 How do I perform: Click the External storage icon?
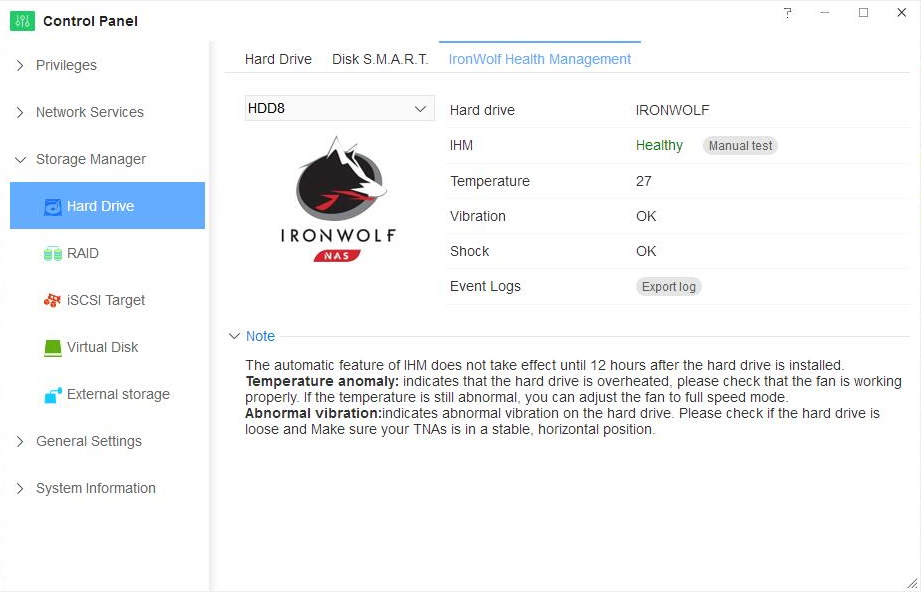[53, 395]
